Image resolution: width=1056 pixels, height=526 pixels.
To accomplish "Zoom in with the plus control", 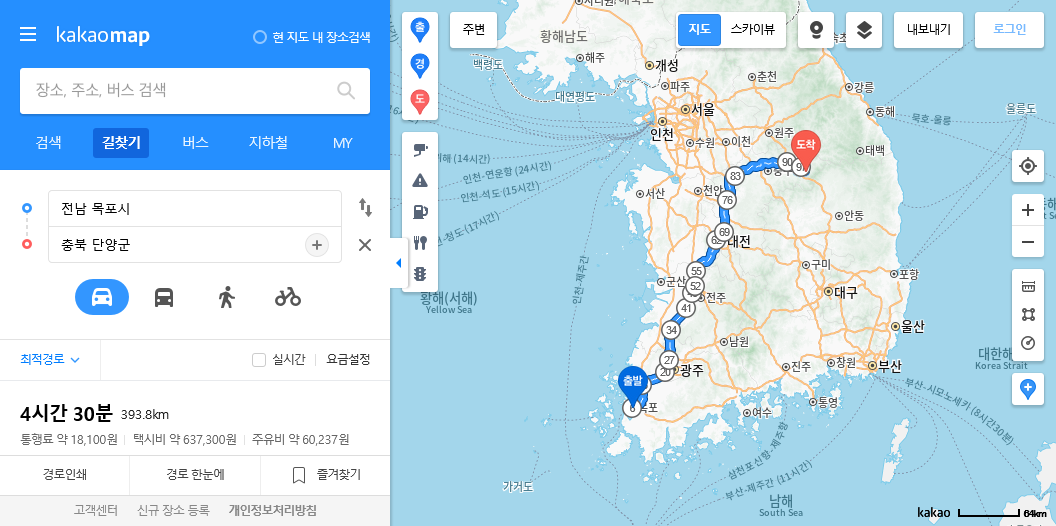I will [x=1028, y=210].
